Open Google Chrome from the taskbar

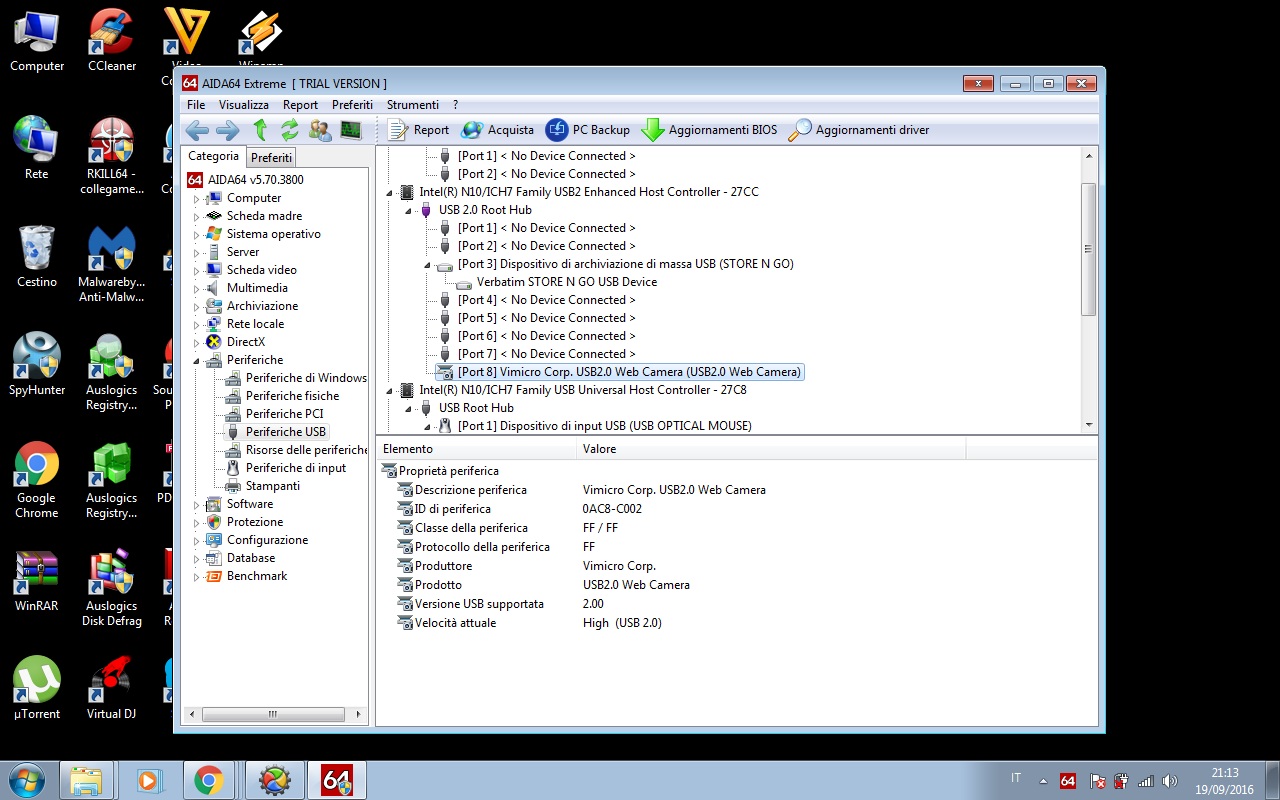click(208, 780)
